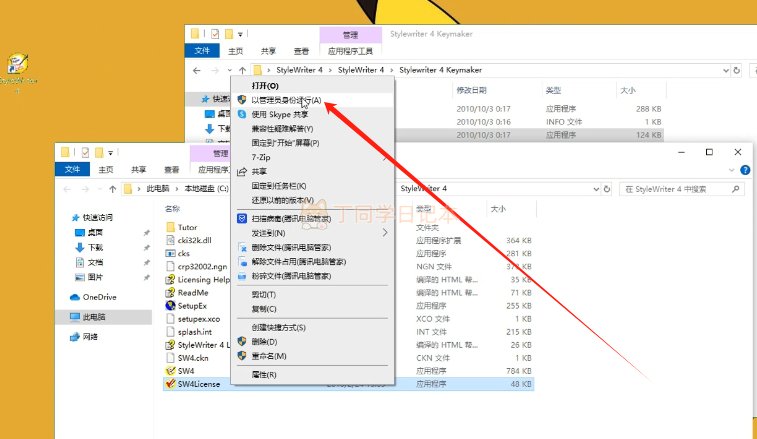Screen dimensions: 757x439
Task: Expand the ribbon using the chevron near Help
Action: pyautogui.click(x=731, y=170)
